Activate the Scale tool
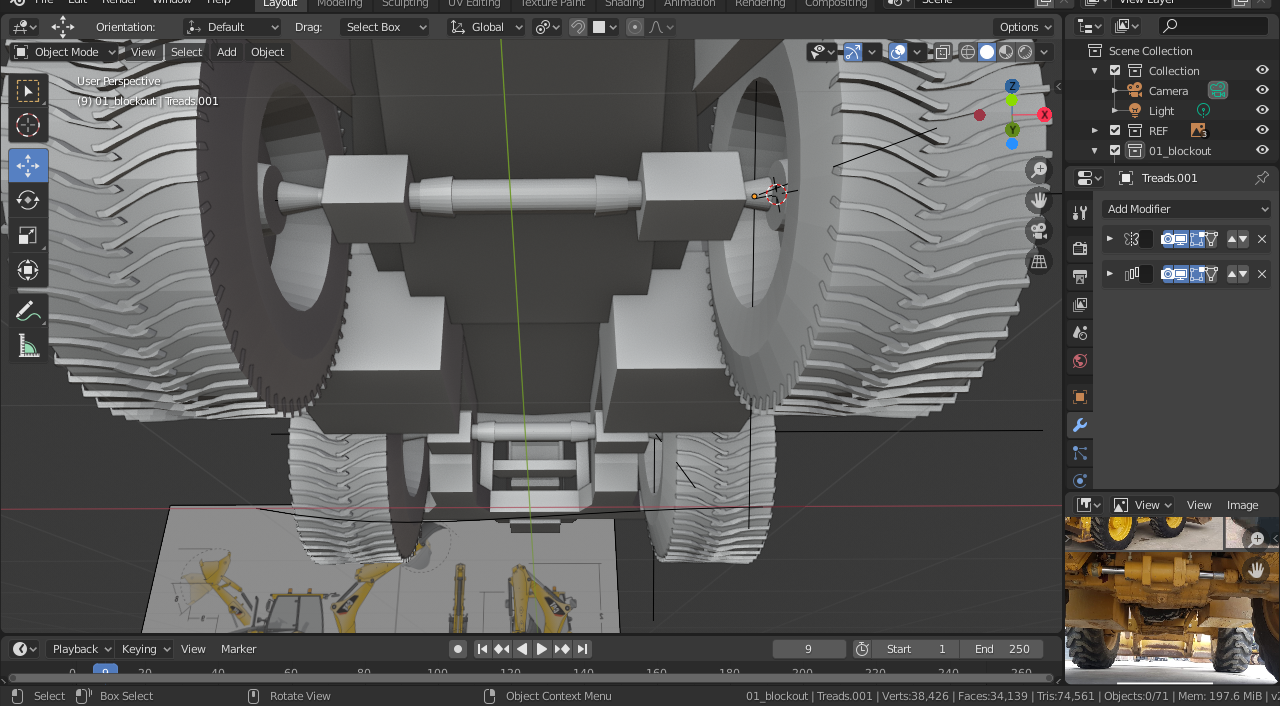This screenshot has height=706, width=1280. point(28,235)
